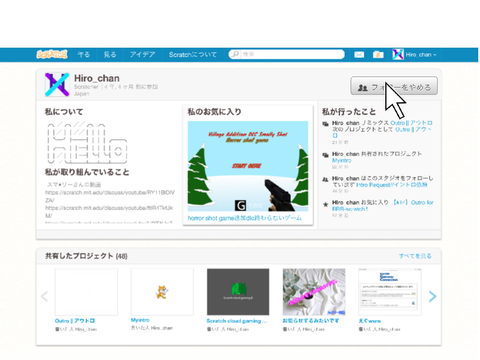Click Hiro_chan's large profile avatar
The height and width of the screenshot is (360, 480).
(57, 85)
